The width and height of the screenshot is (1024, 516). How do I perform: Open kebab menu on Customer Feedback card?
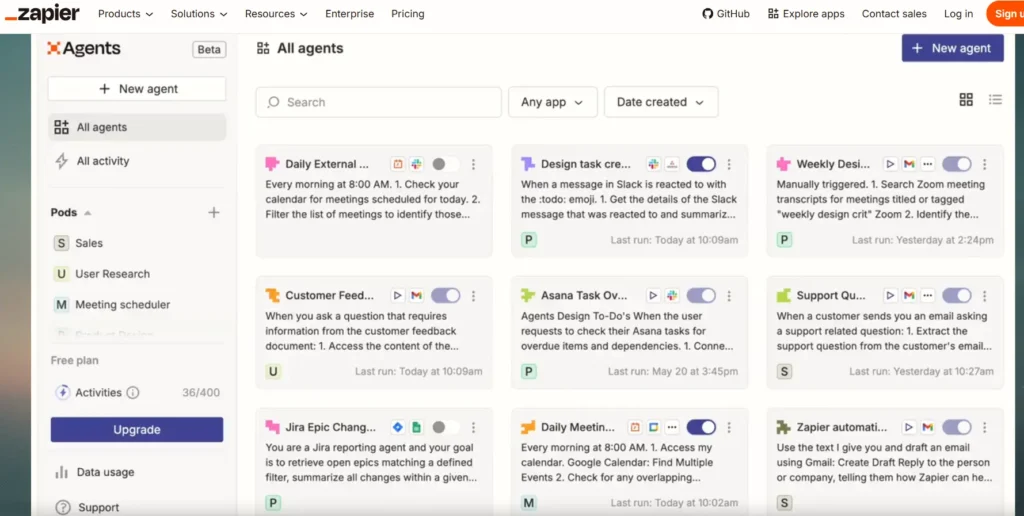(x=473, y=295)
